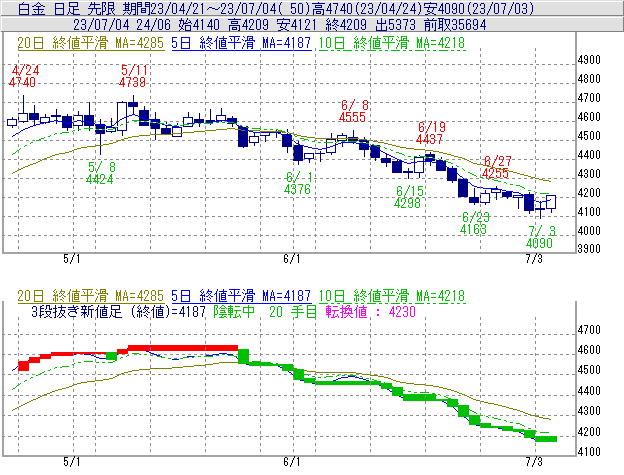This screenshot has height=475, width=624.
Task: Click the 5/1 date label under line-break chart
Action: [x=72, y=462]
